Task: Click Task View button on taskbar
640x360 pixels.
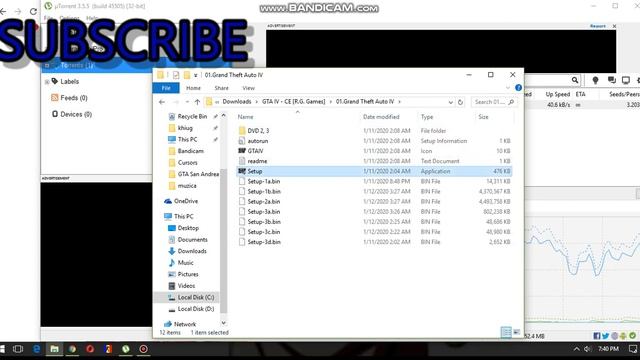Action: (18, 349)
